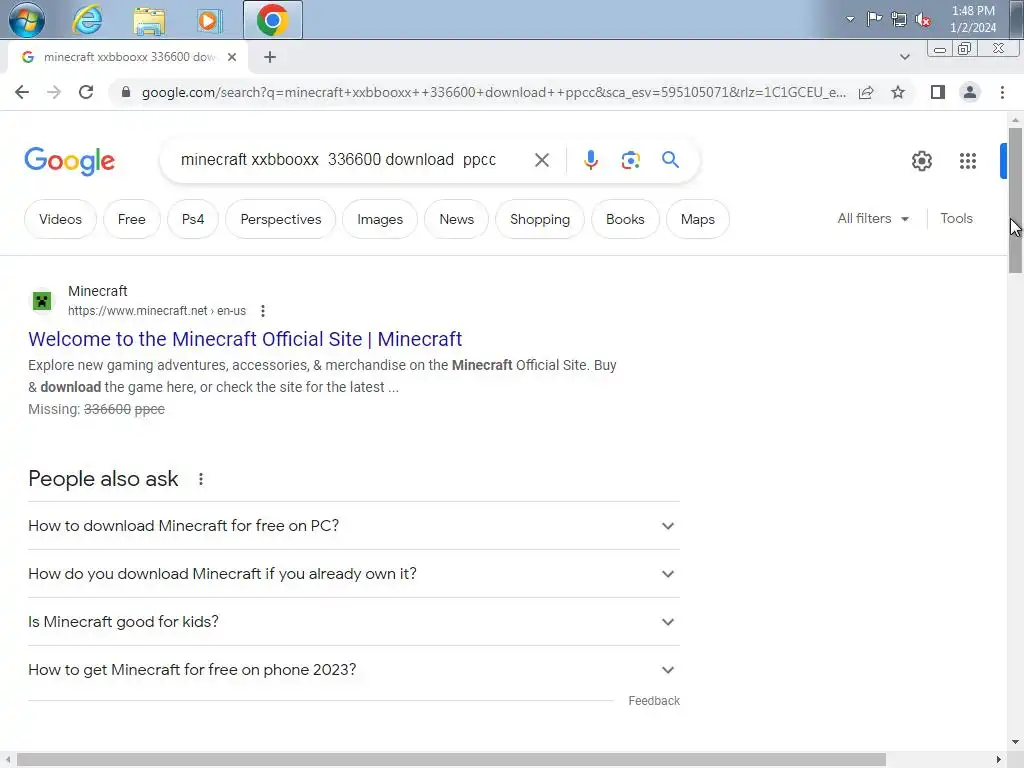Open a new Chrome tab
The width and height of the screenshot is (1024, 768).
tap(270, 57)
